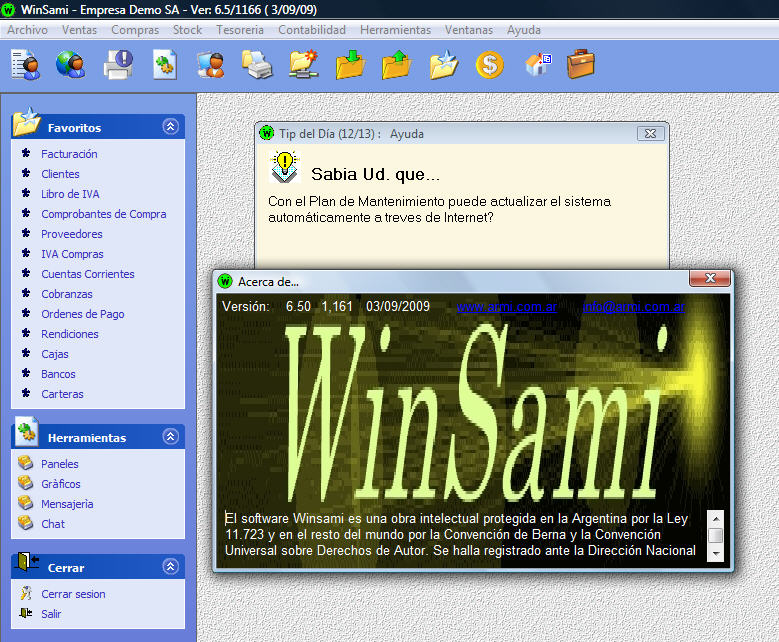
Task: Click the Herramientas panel header icon
Action: click(x=26, y=431)
